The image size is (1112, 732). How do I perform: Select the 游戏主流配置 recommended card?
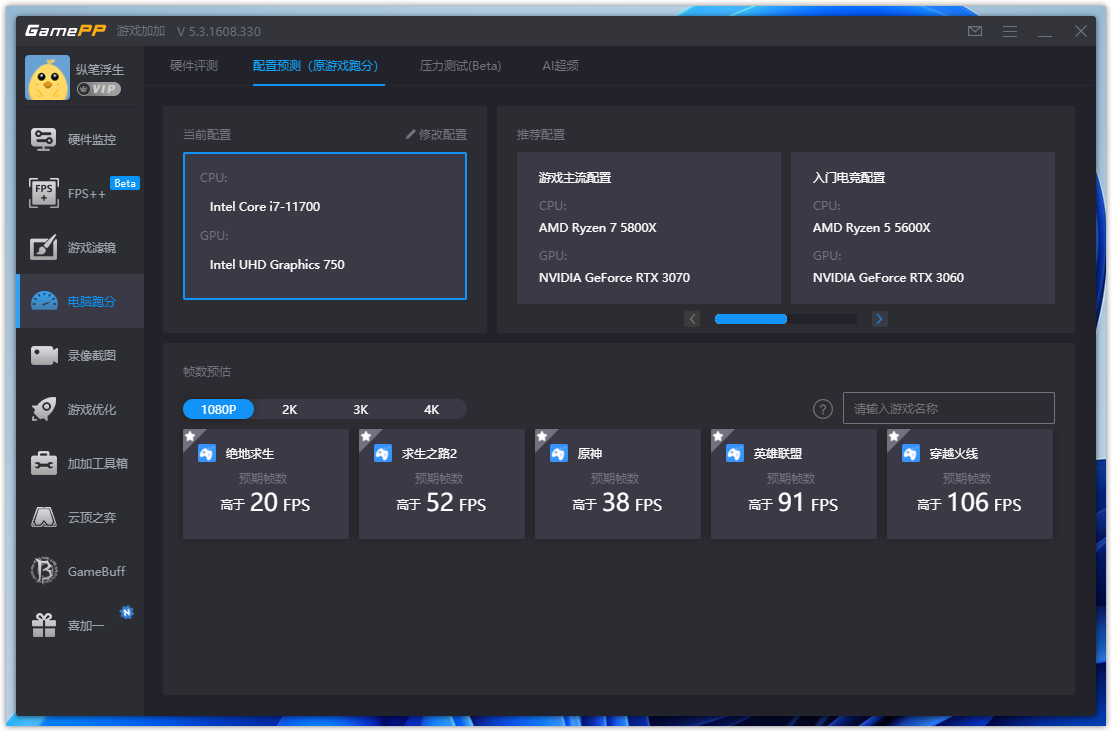(649, 228)
